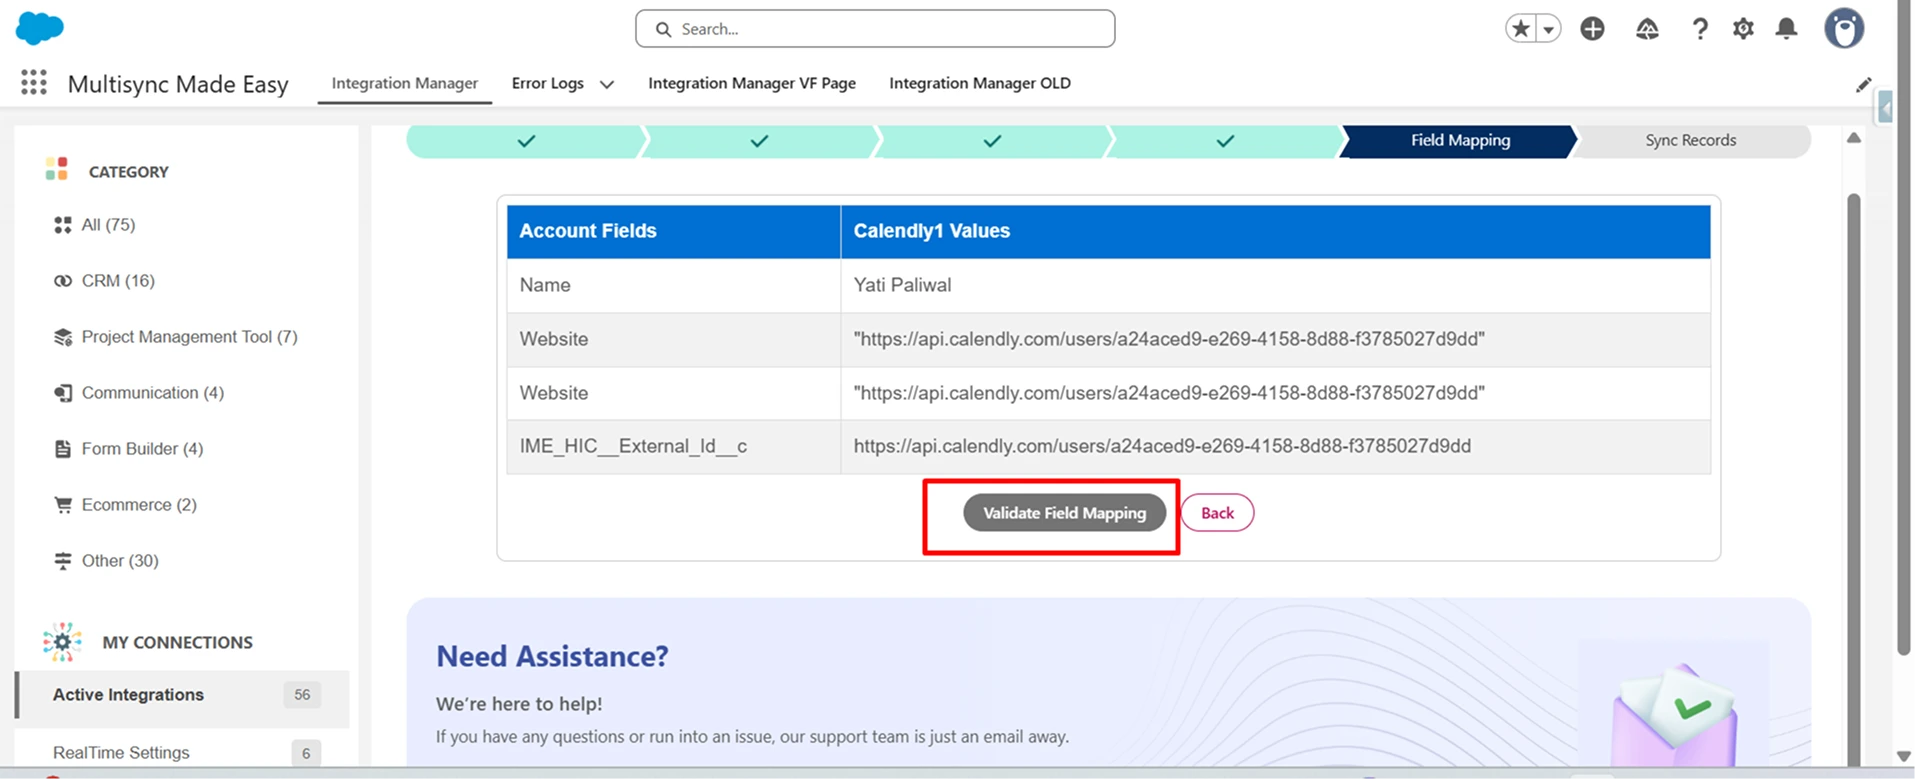Click the Favorites star icon
Viewport: 1915px width, 779px height.
click(1521, 29)
